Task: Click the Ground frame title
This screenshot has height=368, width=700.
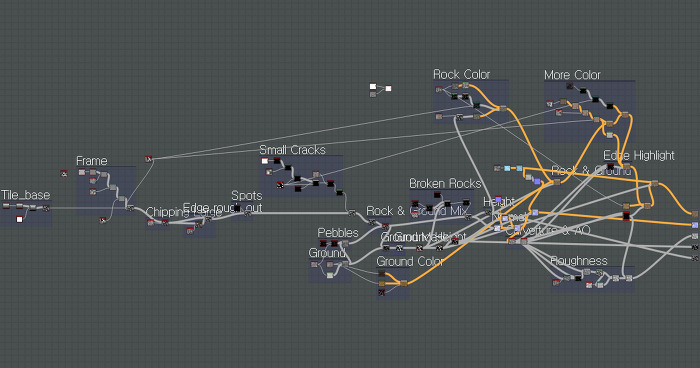Action: tap(327, 253)
